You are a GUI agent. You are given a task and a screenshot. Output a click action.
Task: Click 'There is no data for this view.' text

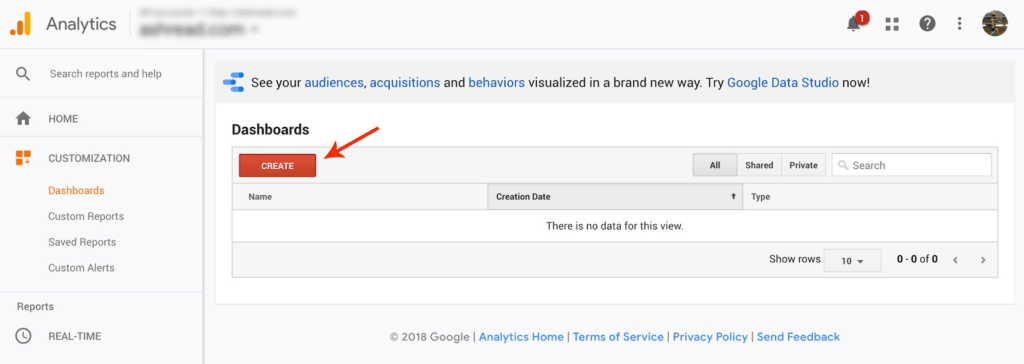615,226
